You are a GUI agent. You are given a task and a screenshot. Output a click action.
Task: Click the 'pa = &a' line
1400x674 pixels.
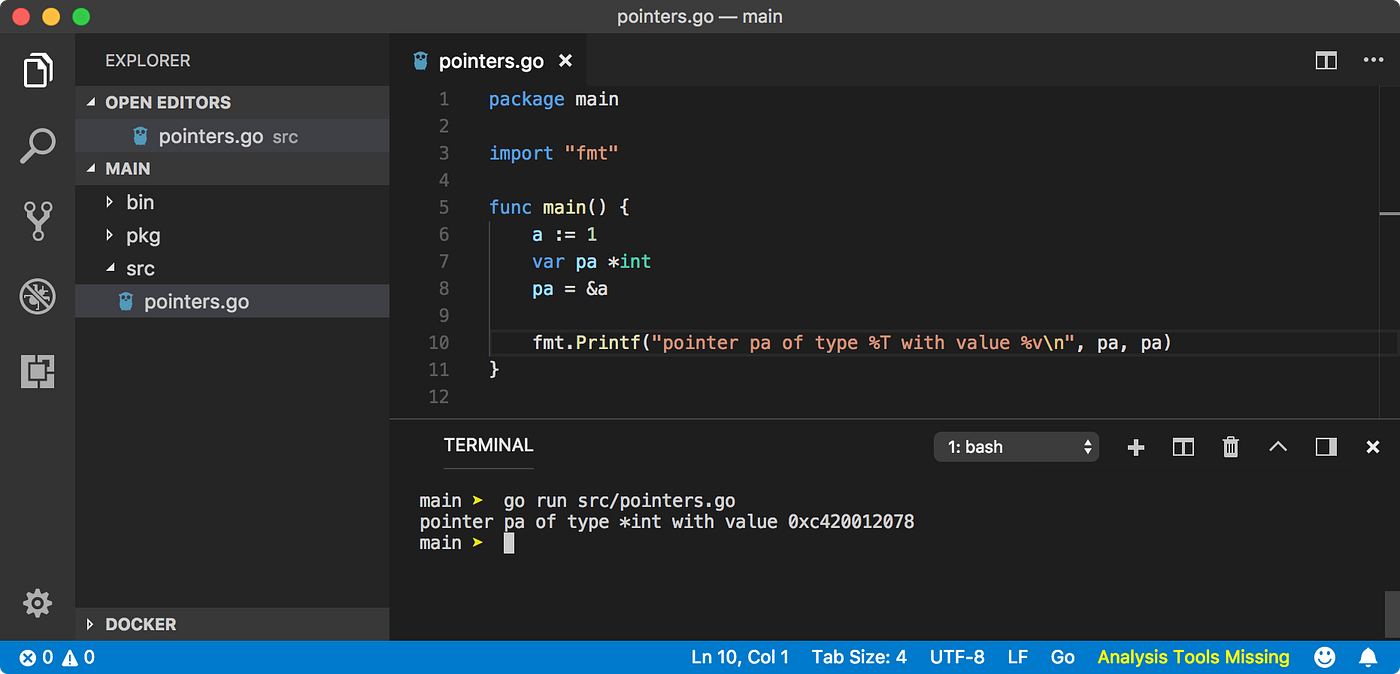570,288
